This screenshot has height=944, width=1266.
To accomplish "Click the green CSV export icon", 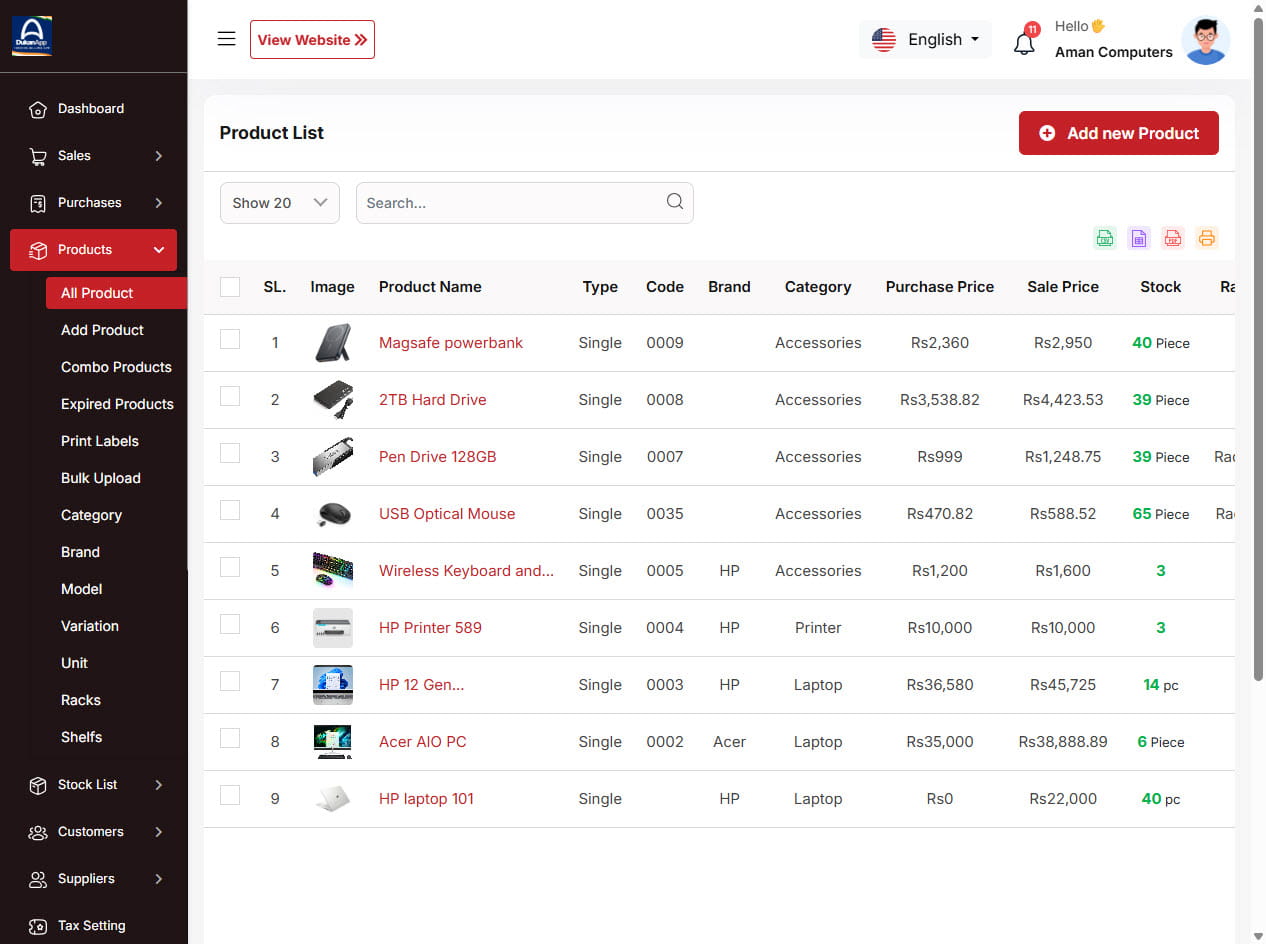I will coord(1105,238).
